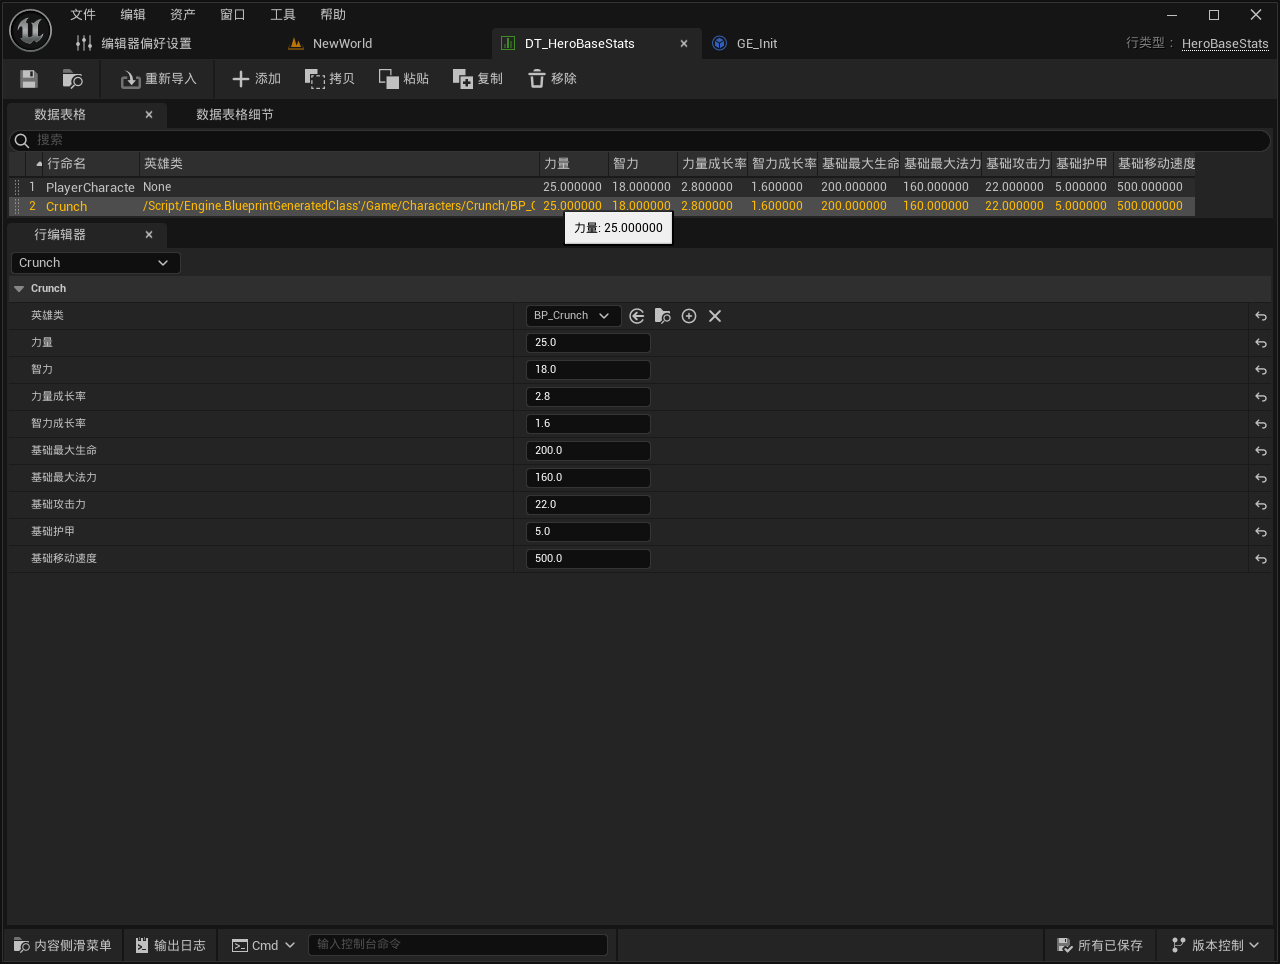1280x964 pixels.
Task: Open 版本控制 revision control dropdown
Action: pyautogui.click(x=1215, y=945)
